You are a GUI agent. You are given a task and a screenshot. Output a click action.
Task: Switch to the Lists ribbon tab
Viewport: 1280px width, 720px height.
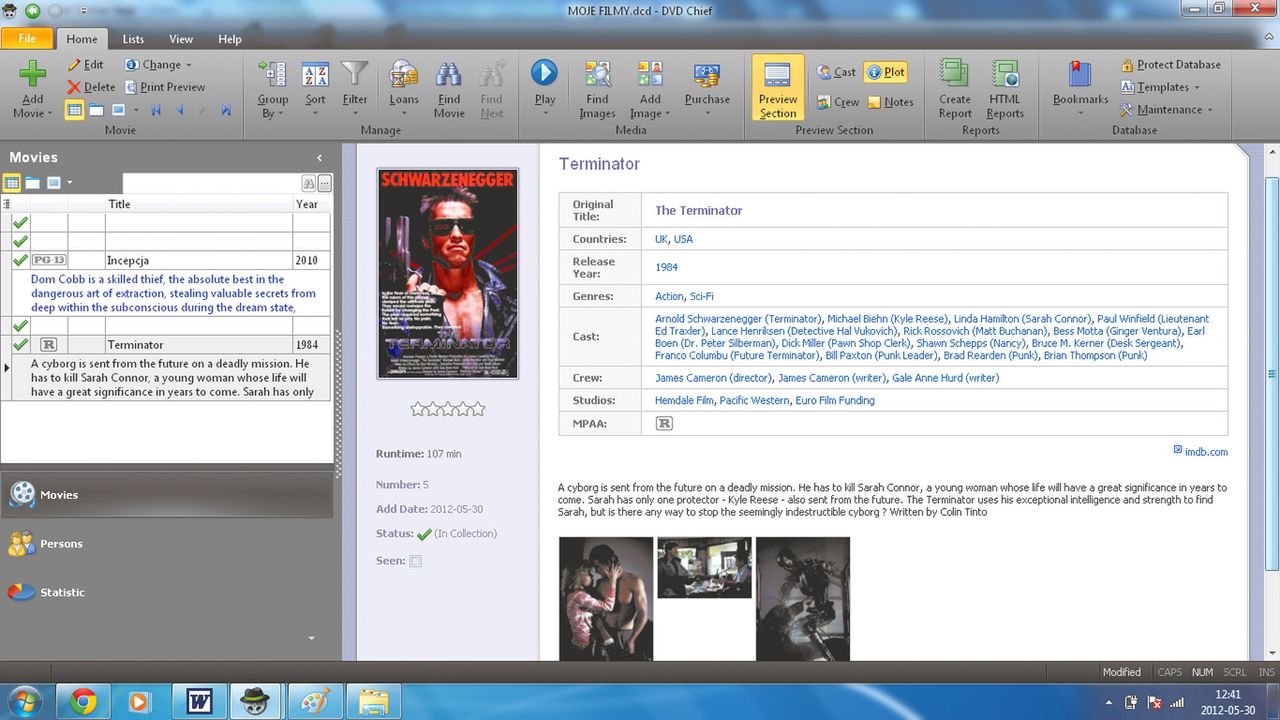(x=133, y=39)
